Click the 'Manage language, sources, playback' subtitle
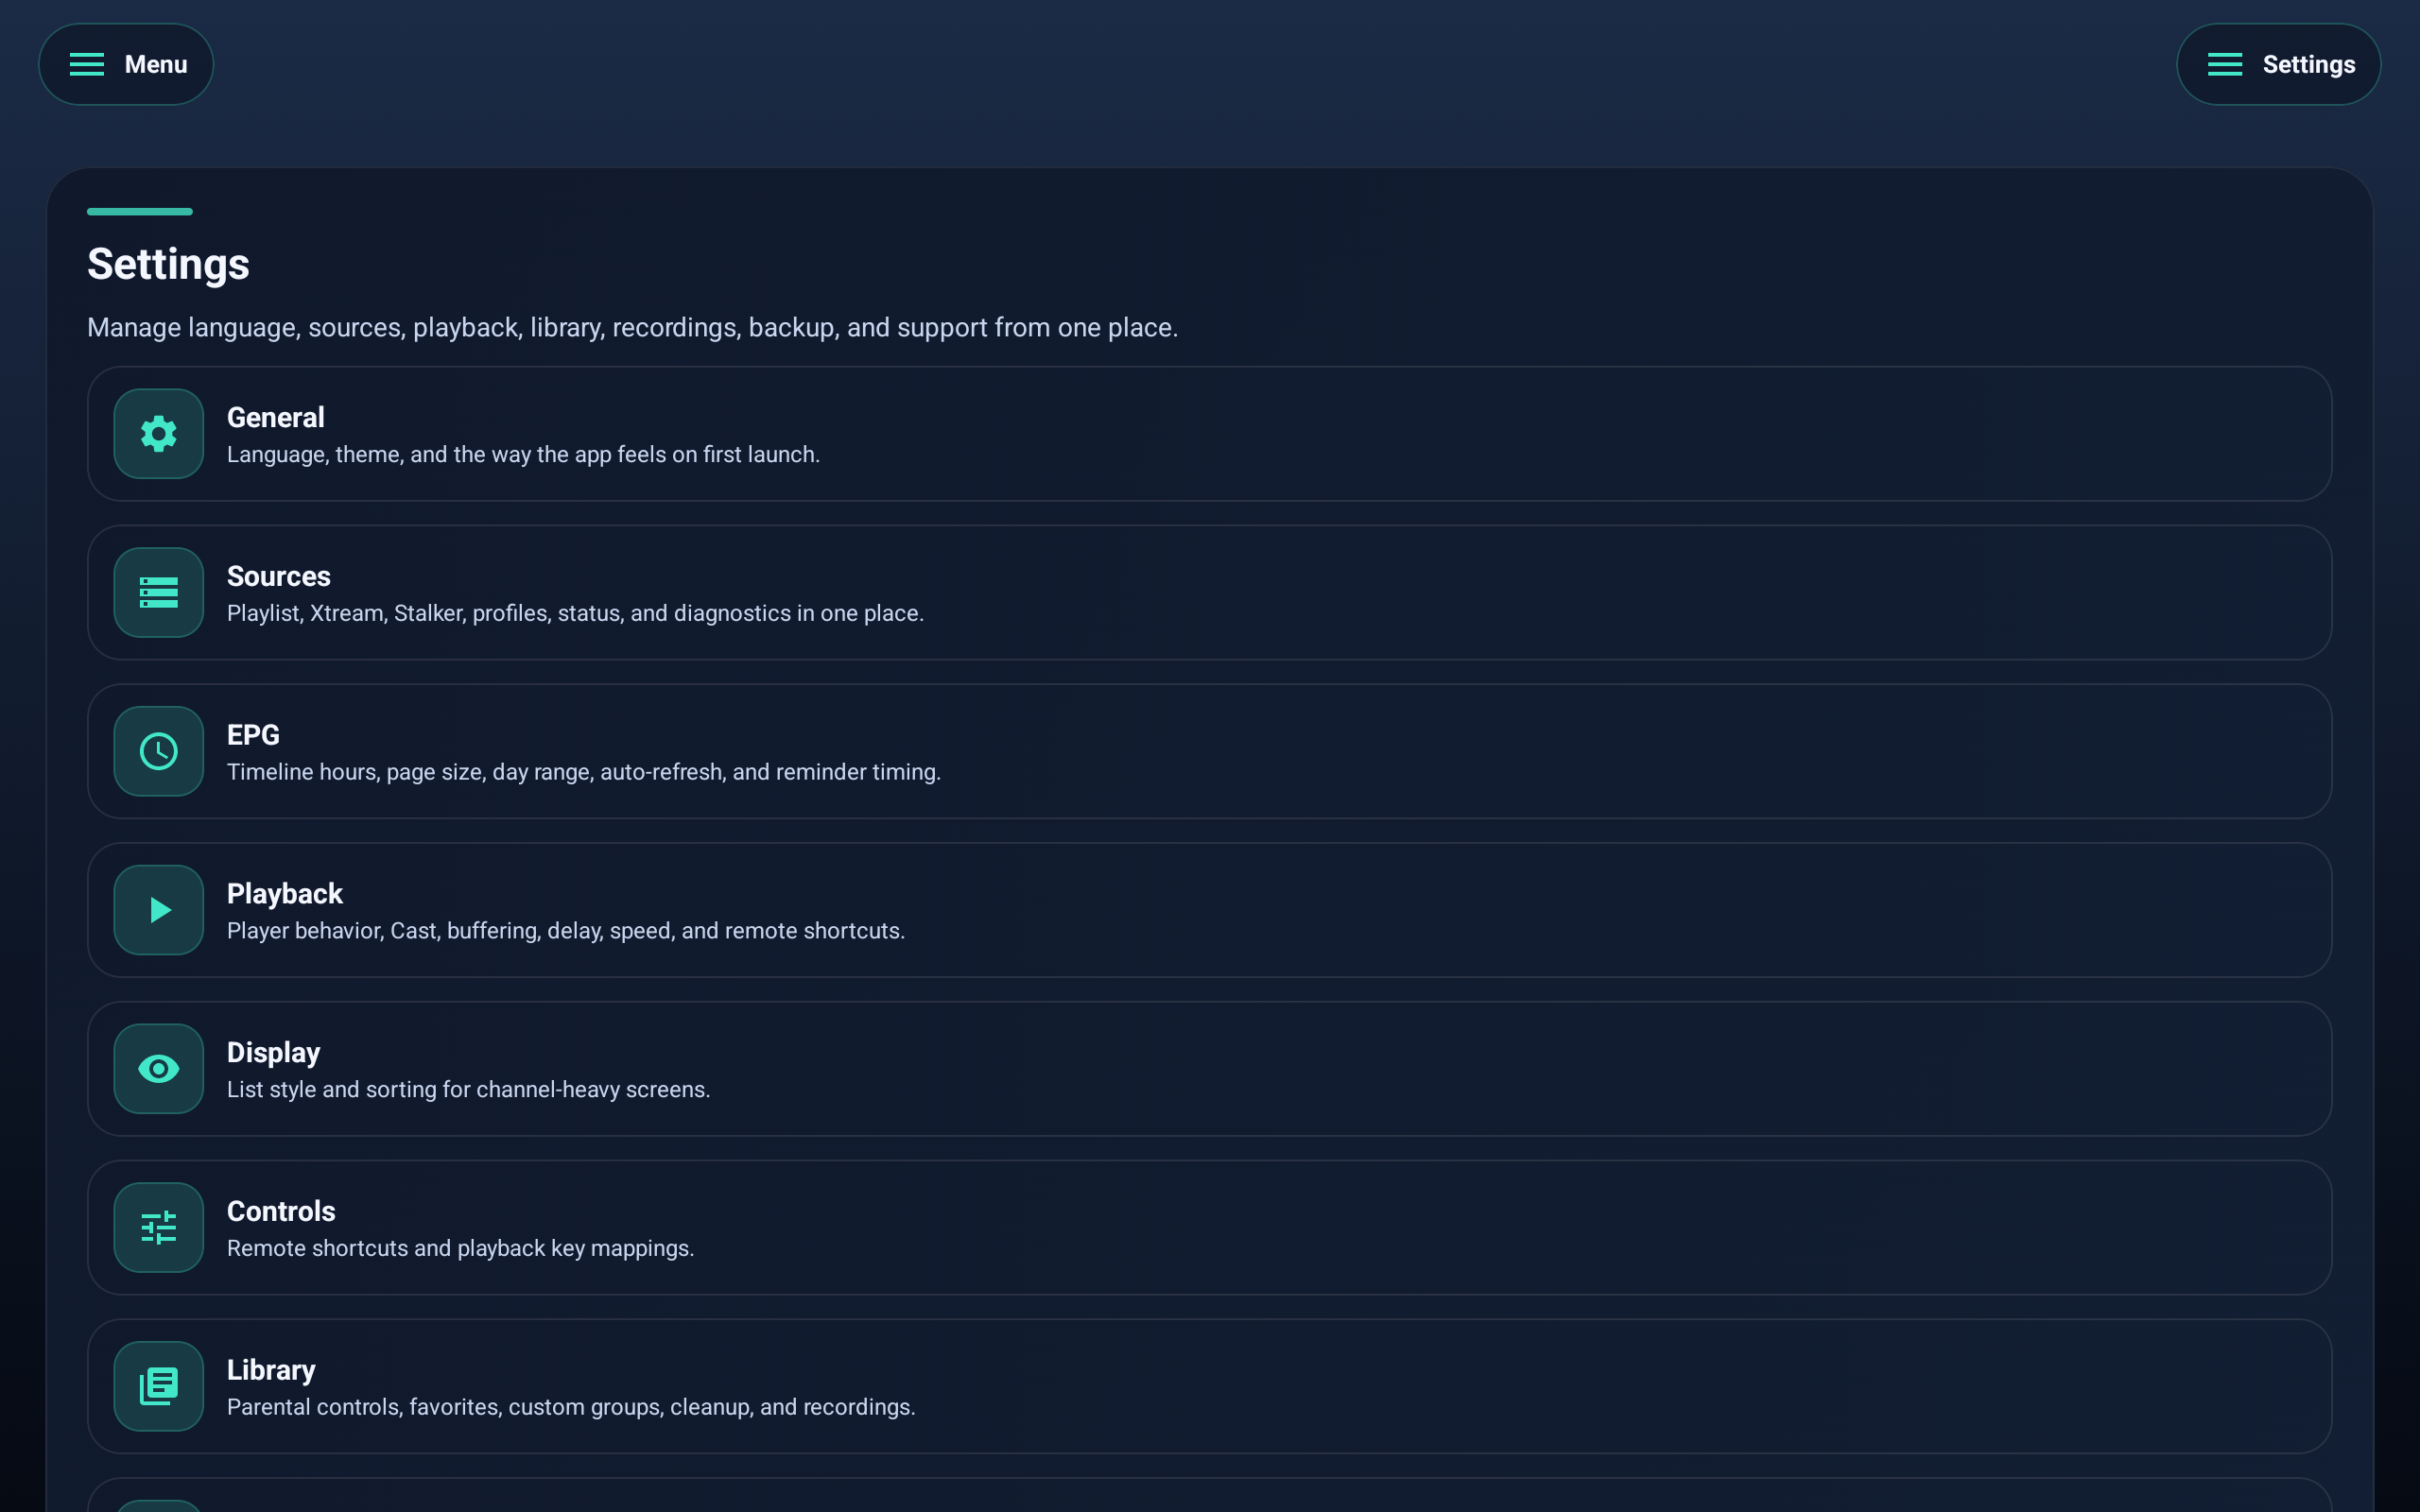 (633, 328)
